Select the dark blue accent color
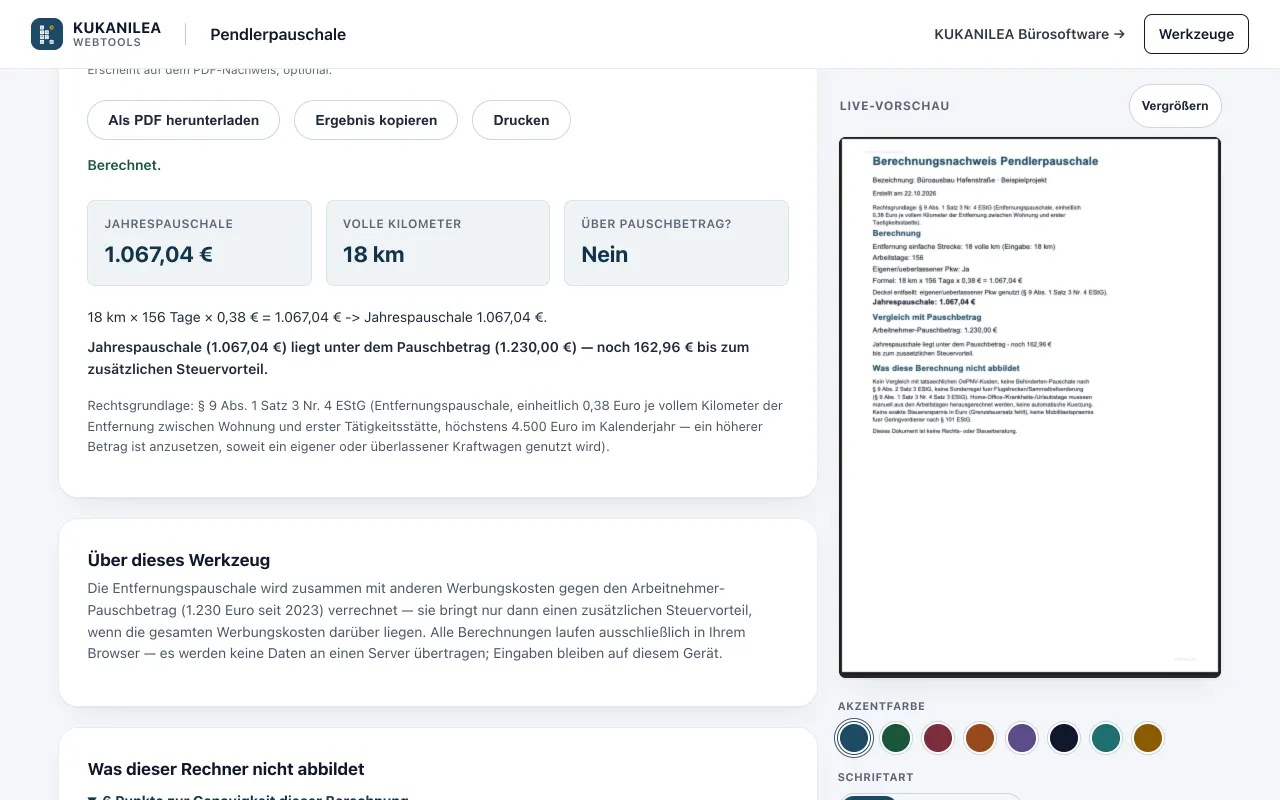 854,738
